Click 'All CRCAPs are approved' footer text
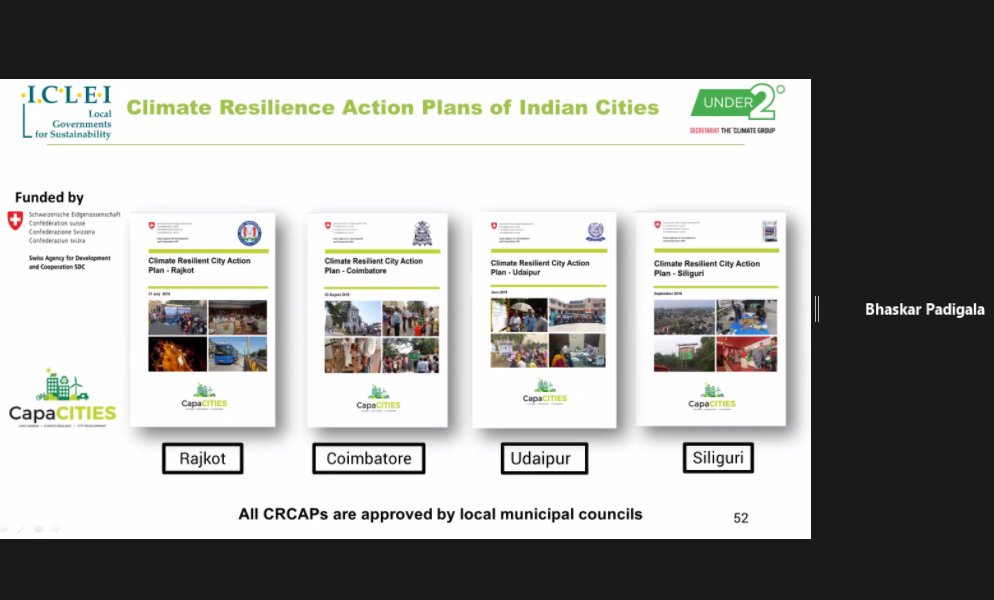This screenshot has height=600, width=994. pyautogui.click(x=441, y=514)
